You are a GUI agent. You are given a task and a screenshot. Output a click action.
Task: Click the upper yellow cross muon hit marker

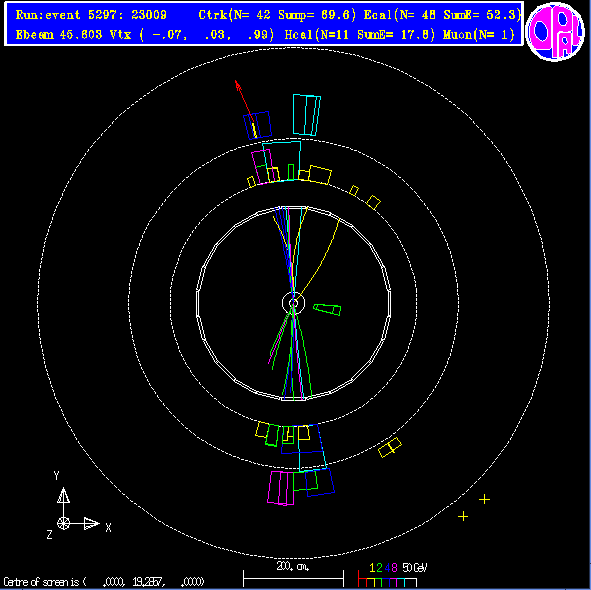[x=484, y=500]
